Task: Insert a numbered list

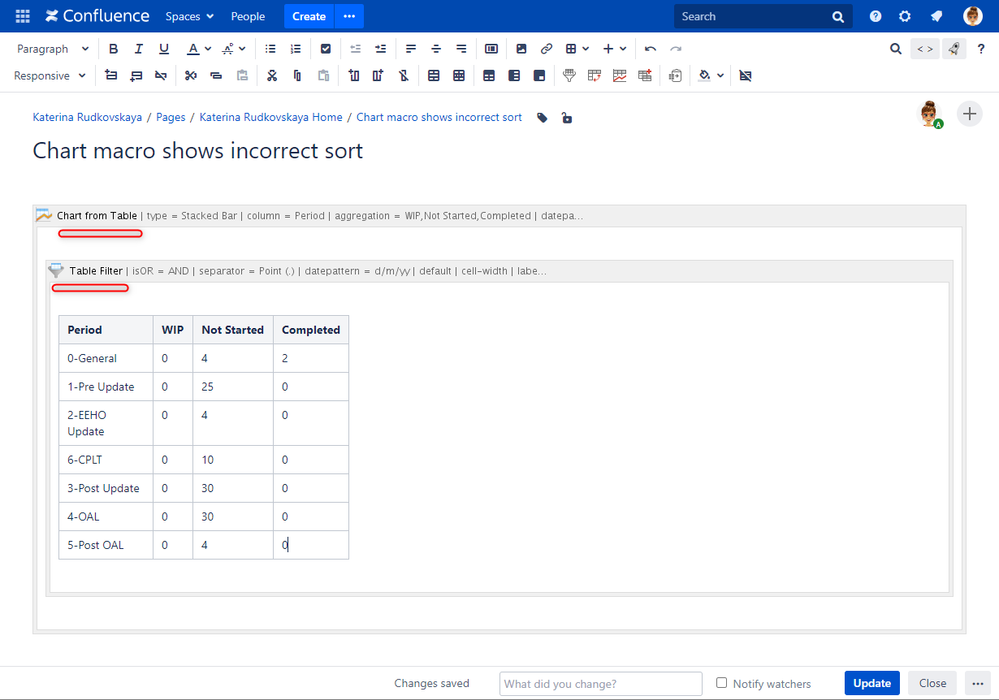Action: [x=296, y=49]
